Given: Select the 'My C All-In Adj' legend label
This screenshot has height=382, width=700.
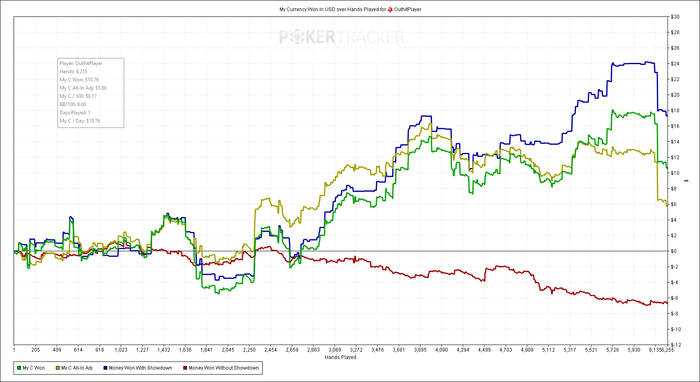Looking at the screenshot, I should tap(77, 368).
